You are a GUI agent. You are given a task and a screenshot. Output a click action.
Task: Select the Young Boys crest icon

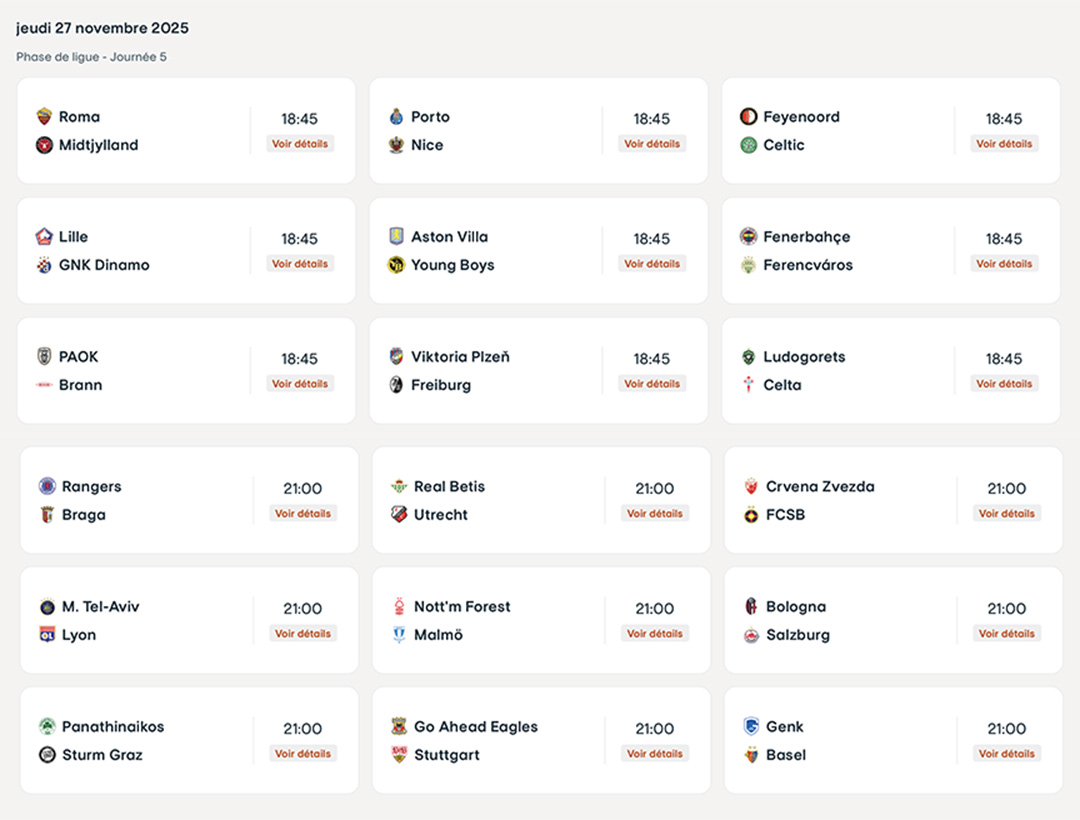click(x=396, y=265)
